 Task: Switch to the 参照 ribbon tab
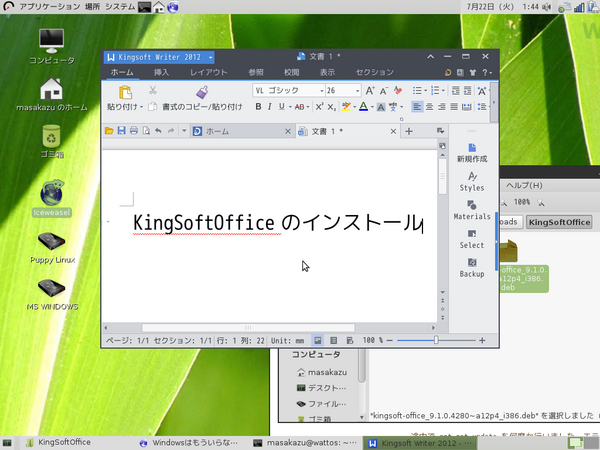pyautogui.click(x=256, y=72)
